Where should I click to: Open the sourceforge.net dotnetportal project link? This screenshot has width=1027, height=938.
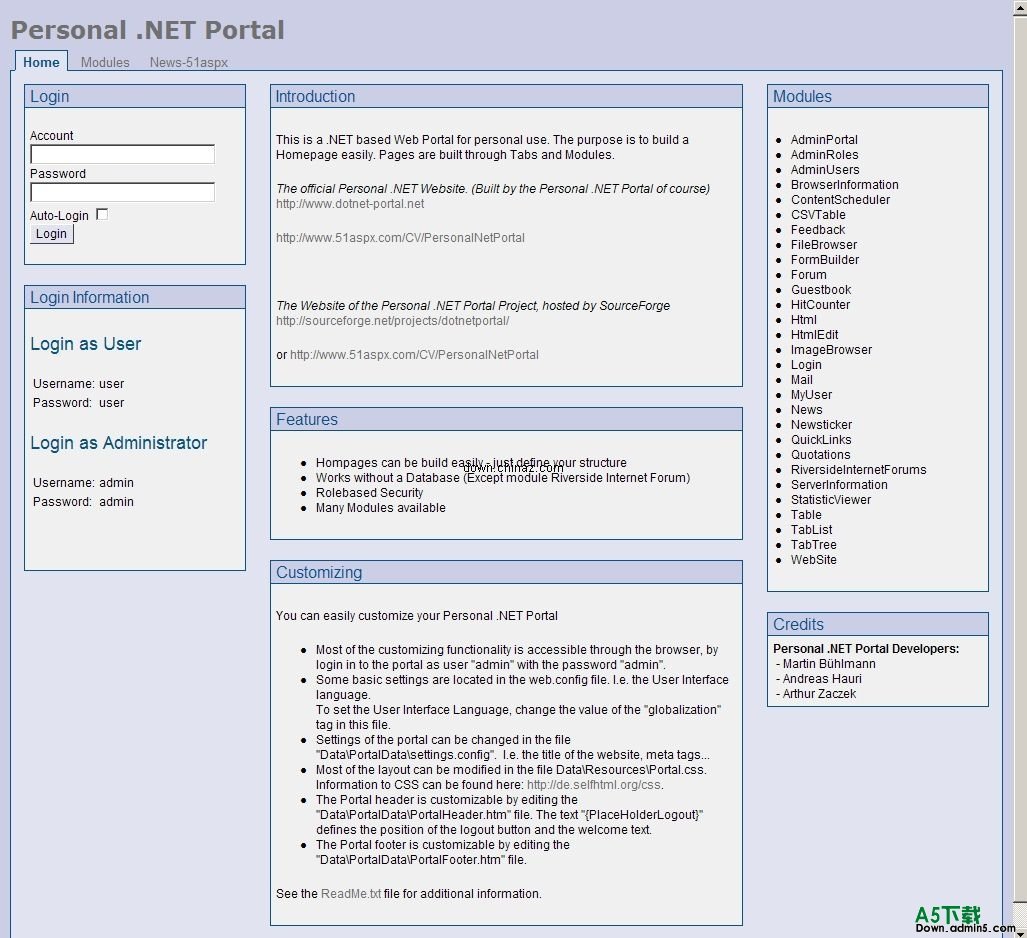click(x=392, y=321)
